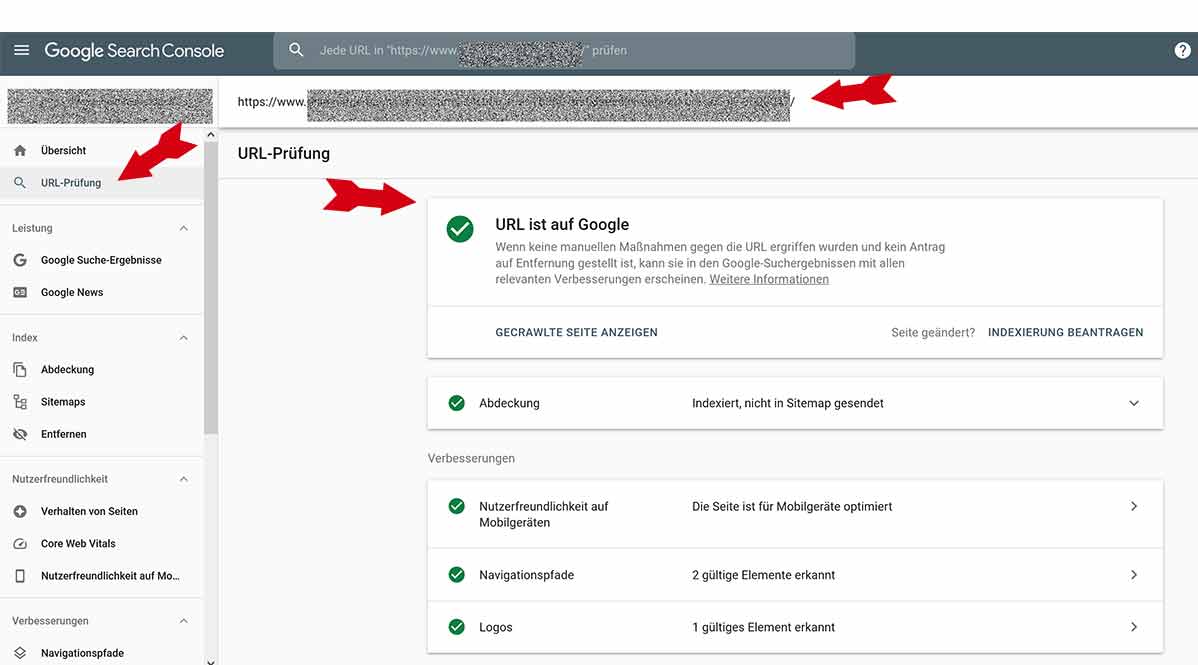Click sidebar scrollbar up arrow
Image resolution: width=1198 pixels, height=665 pixels.
tap(211, 135)
